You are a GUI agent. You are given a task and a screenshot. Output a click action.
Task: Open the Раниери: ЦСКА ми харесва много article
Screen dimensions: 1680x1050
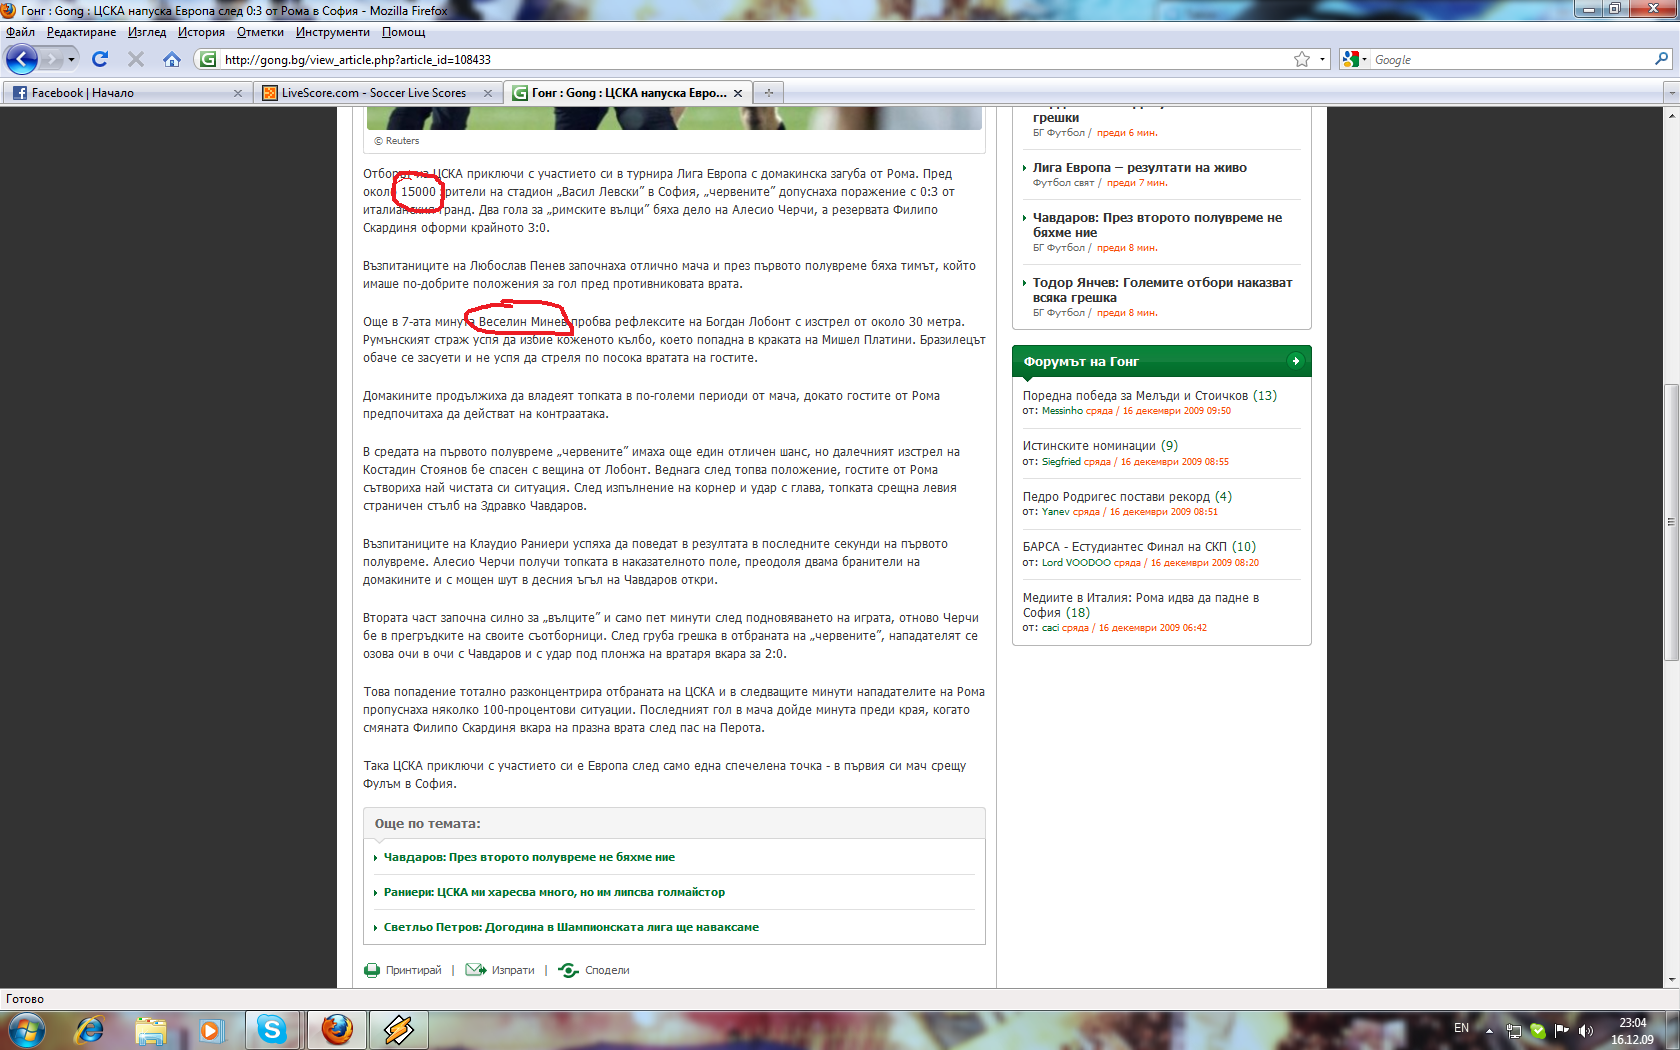click(x=554, y=892)
